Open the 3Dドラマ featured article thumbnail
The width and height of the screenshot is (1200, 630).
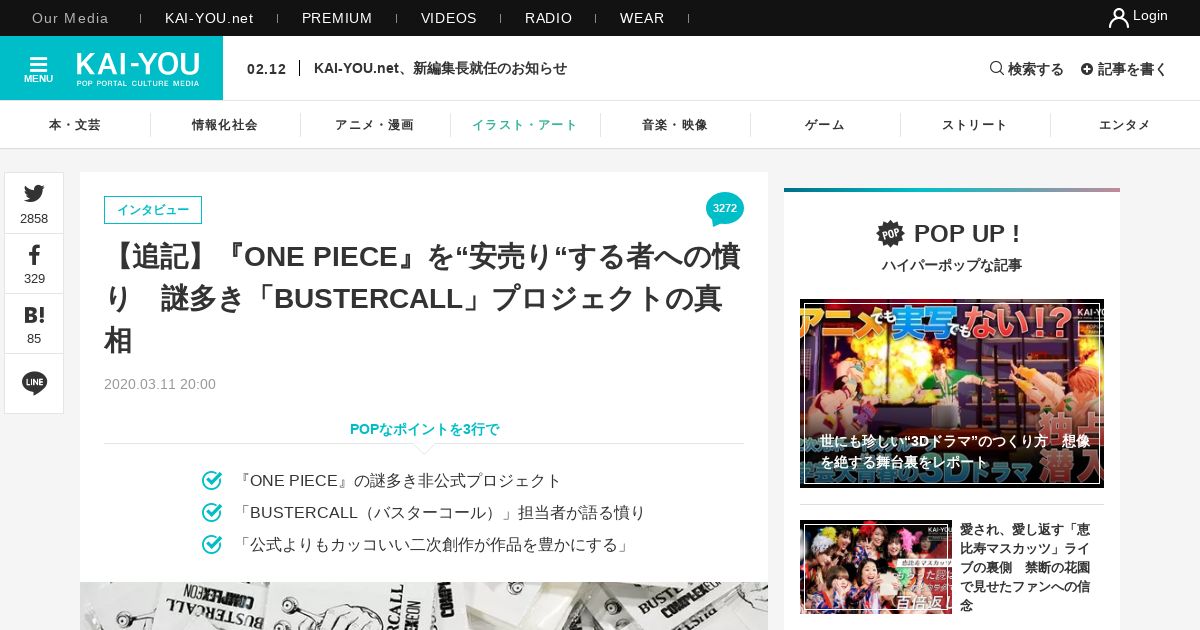point(952,393)
